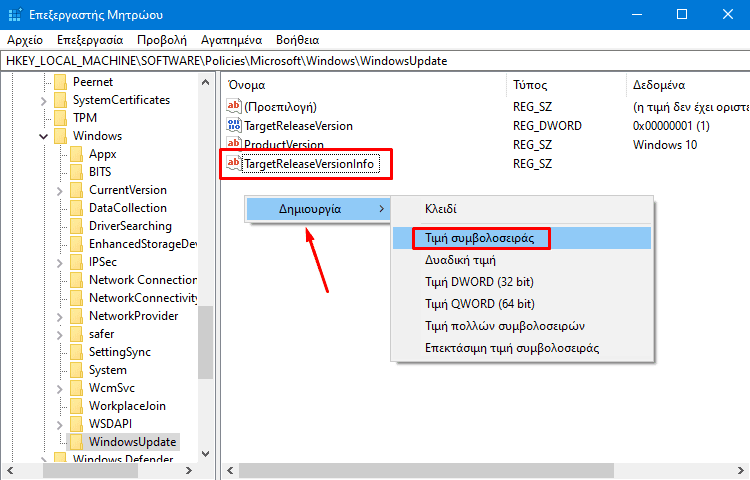Click the Appx folder icon
750x480 pixels.
click(x=77, y=154)
